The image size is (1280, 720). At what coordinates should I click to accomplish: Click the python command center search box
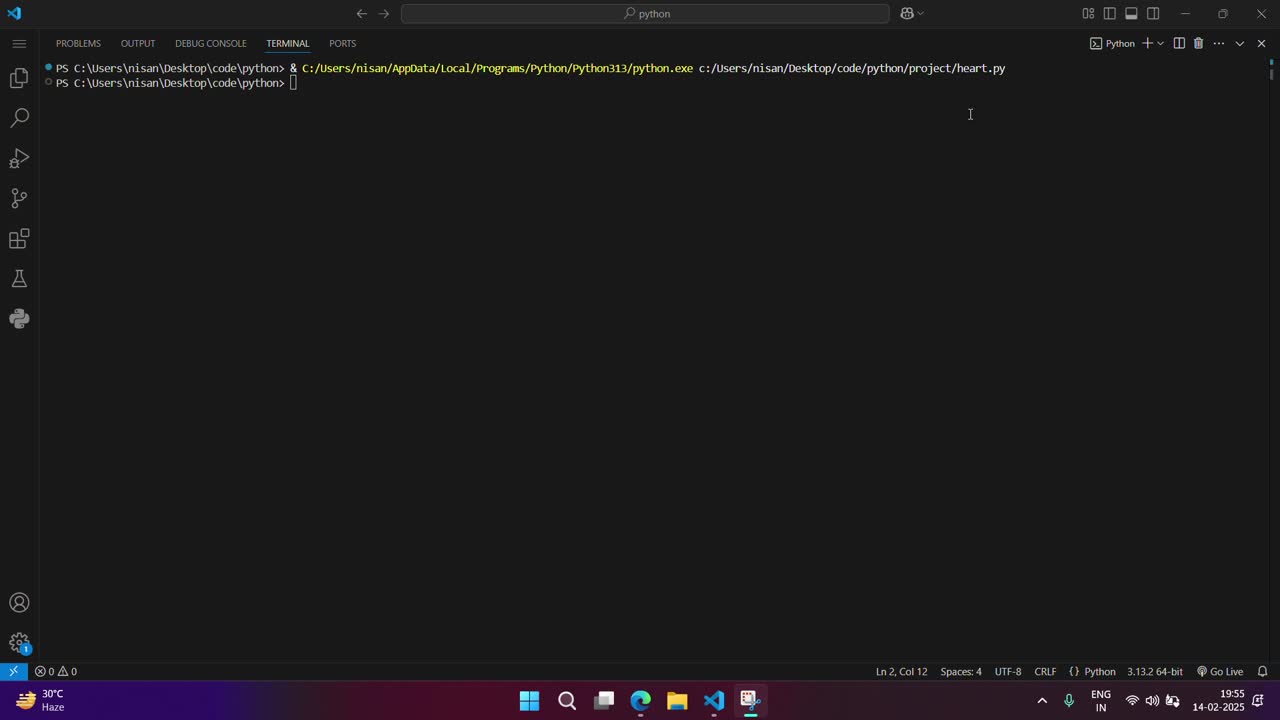point(645,14)
